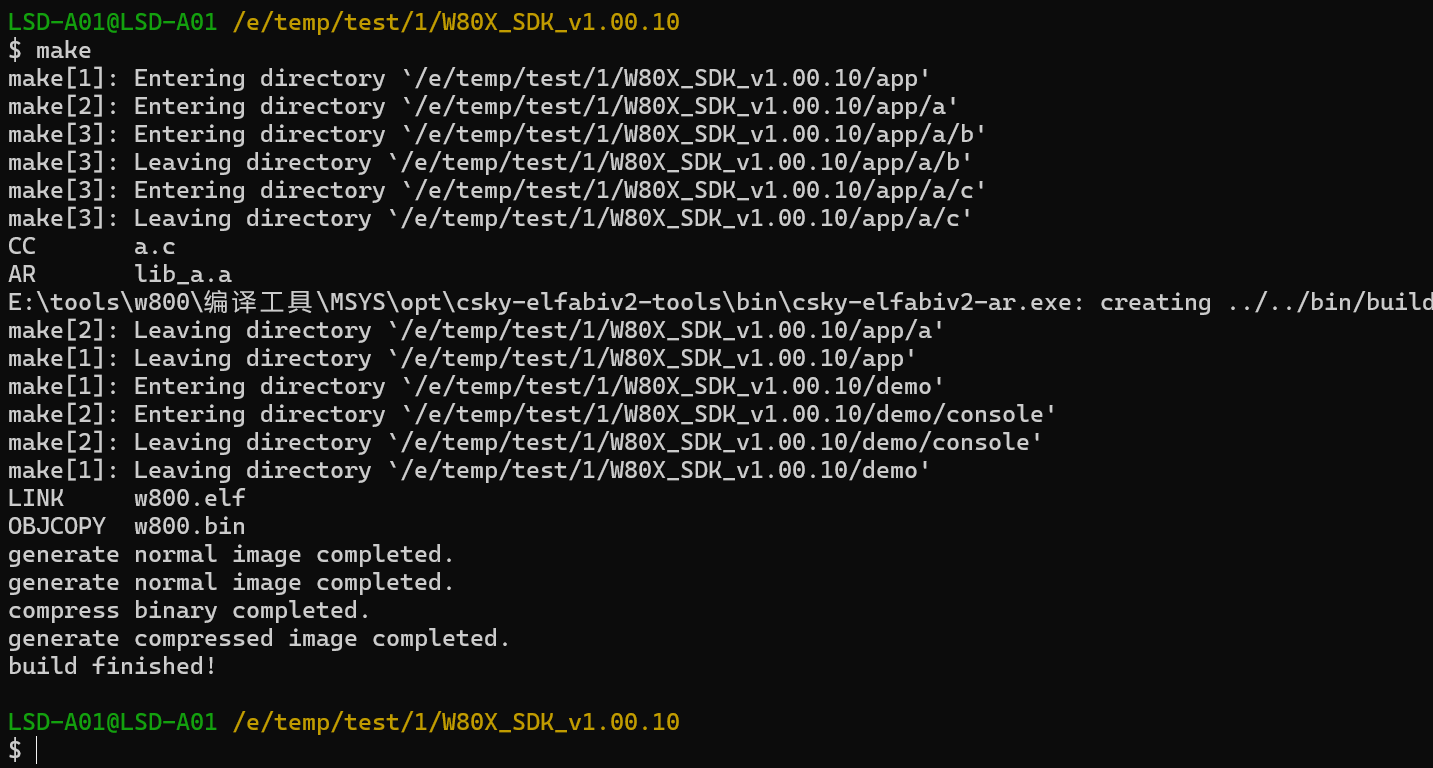Click the w800.elf output on the LINK line
The width and height of the screenshot is (1433, 768).
(189, 498)
